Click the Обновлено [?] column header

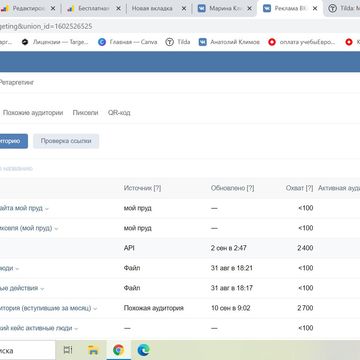tap(232, 188)
